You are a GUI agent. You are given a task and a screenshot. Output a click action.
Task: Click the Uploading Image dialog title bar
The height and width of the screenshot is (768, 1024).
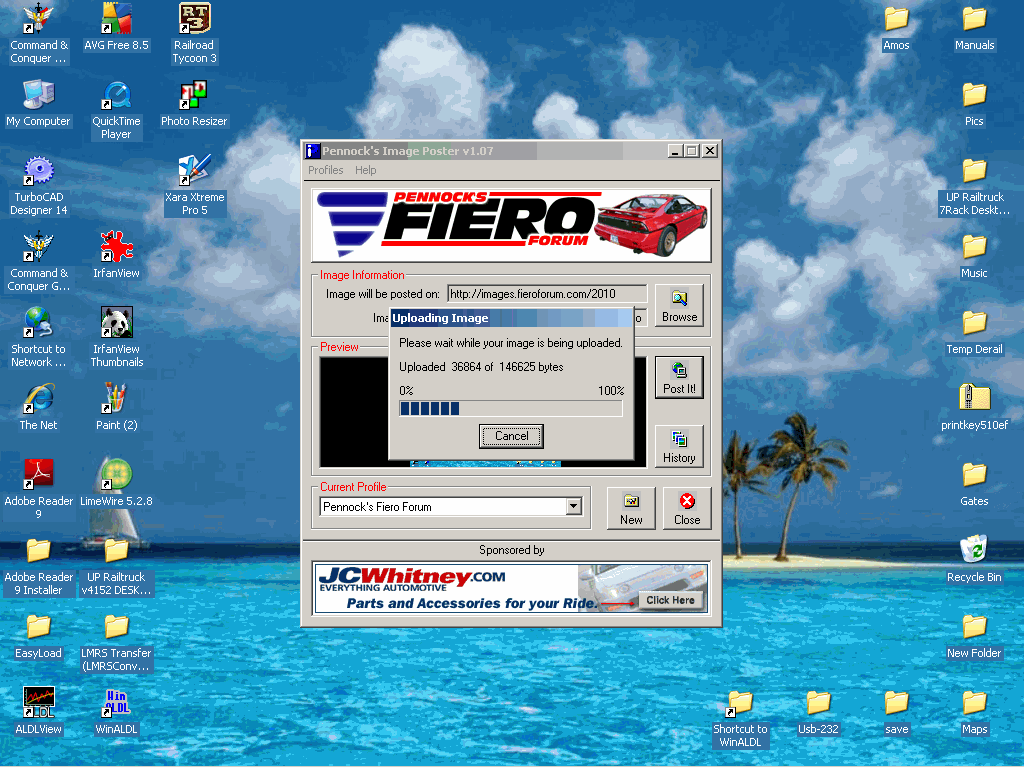tap(511, 318)
